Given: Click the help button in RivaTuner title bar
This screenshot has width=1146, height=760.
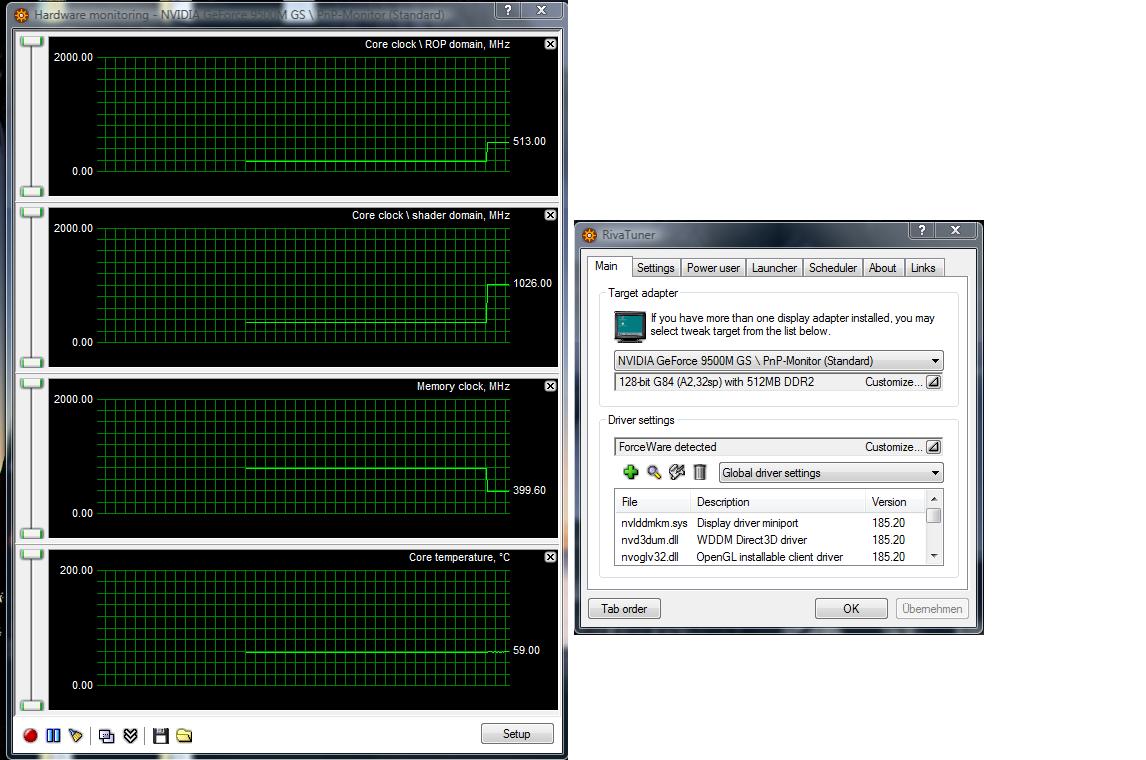Looking at the screenshot, I should click(x=922, y=230).
